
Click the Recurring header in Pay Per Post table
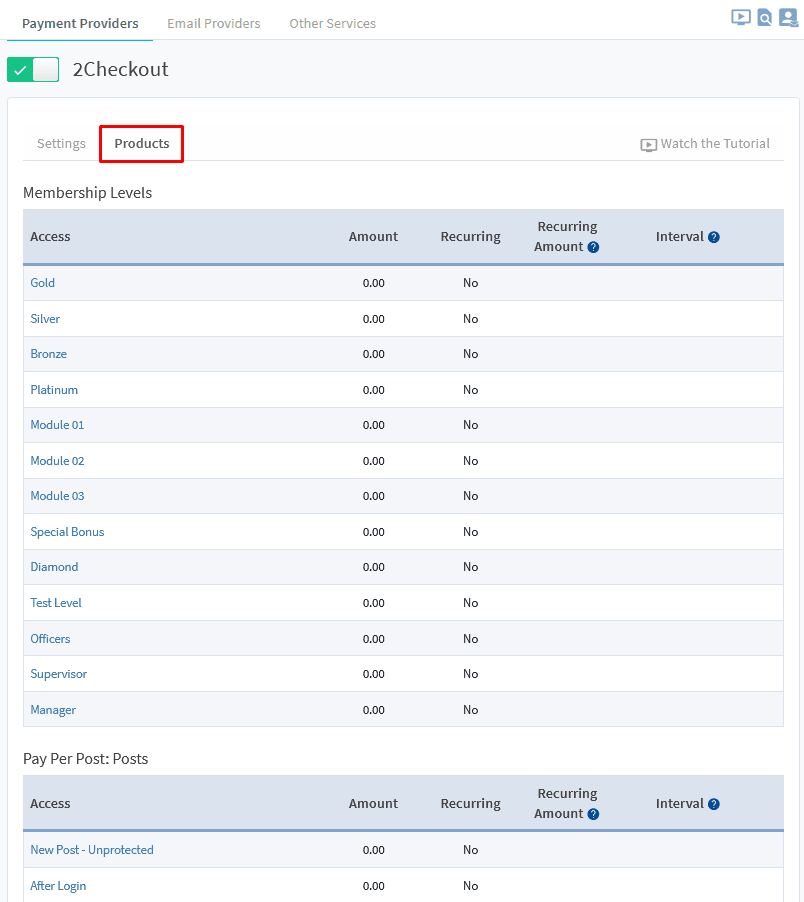(470, 804)
